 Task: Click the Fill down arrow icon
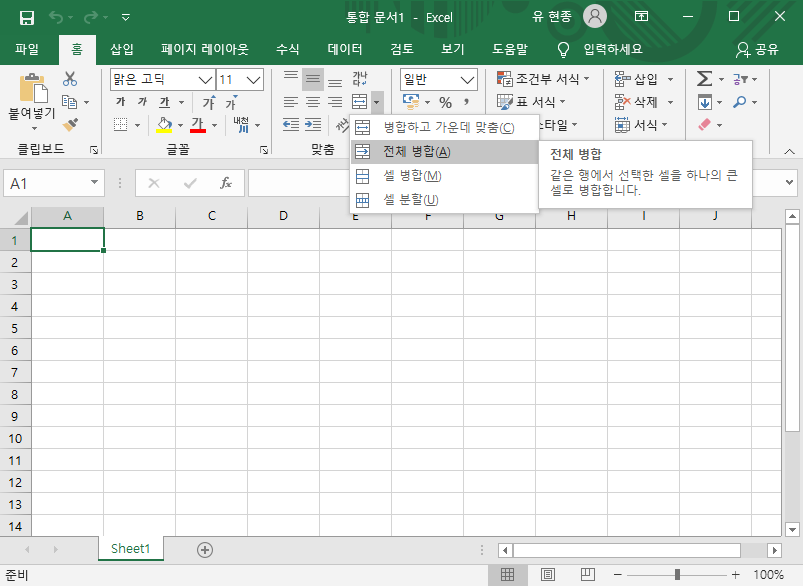point(705,102)
